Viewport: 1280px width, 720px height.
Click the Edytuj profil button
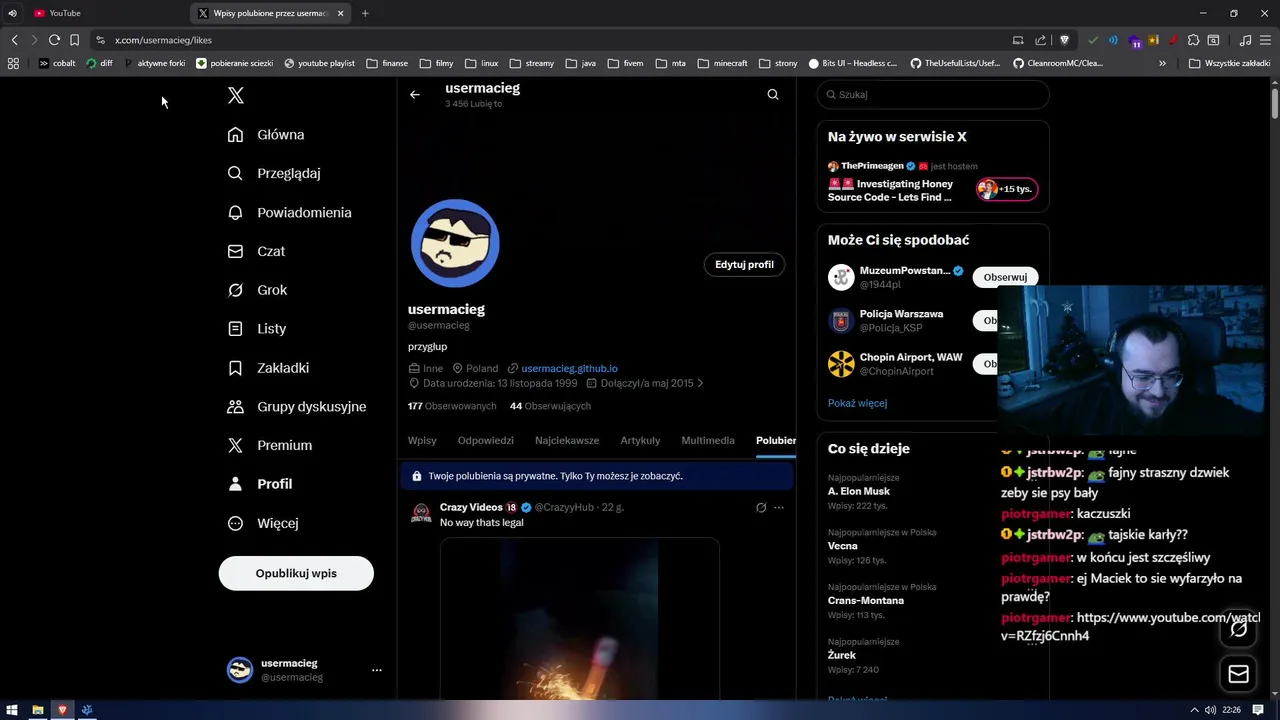click(x=744, y=264)
